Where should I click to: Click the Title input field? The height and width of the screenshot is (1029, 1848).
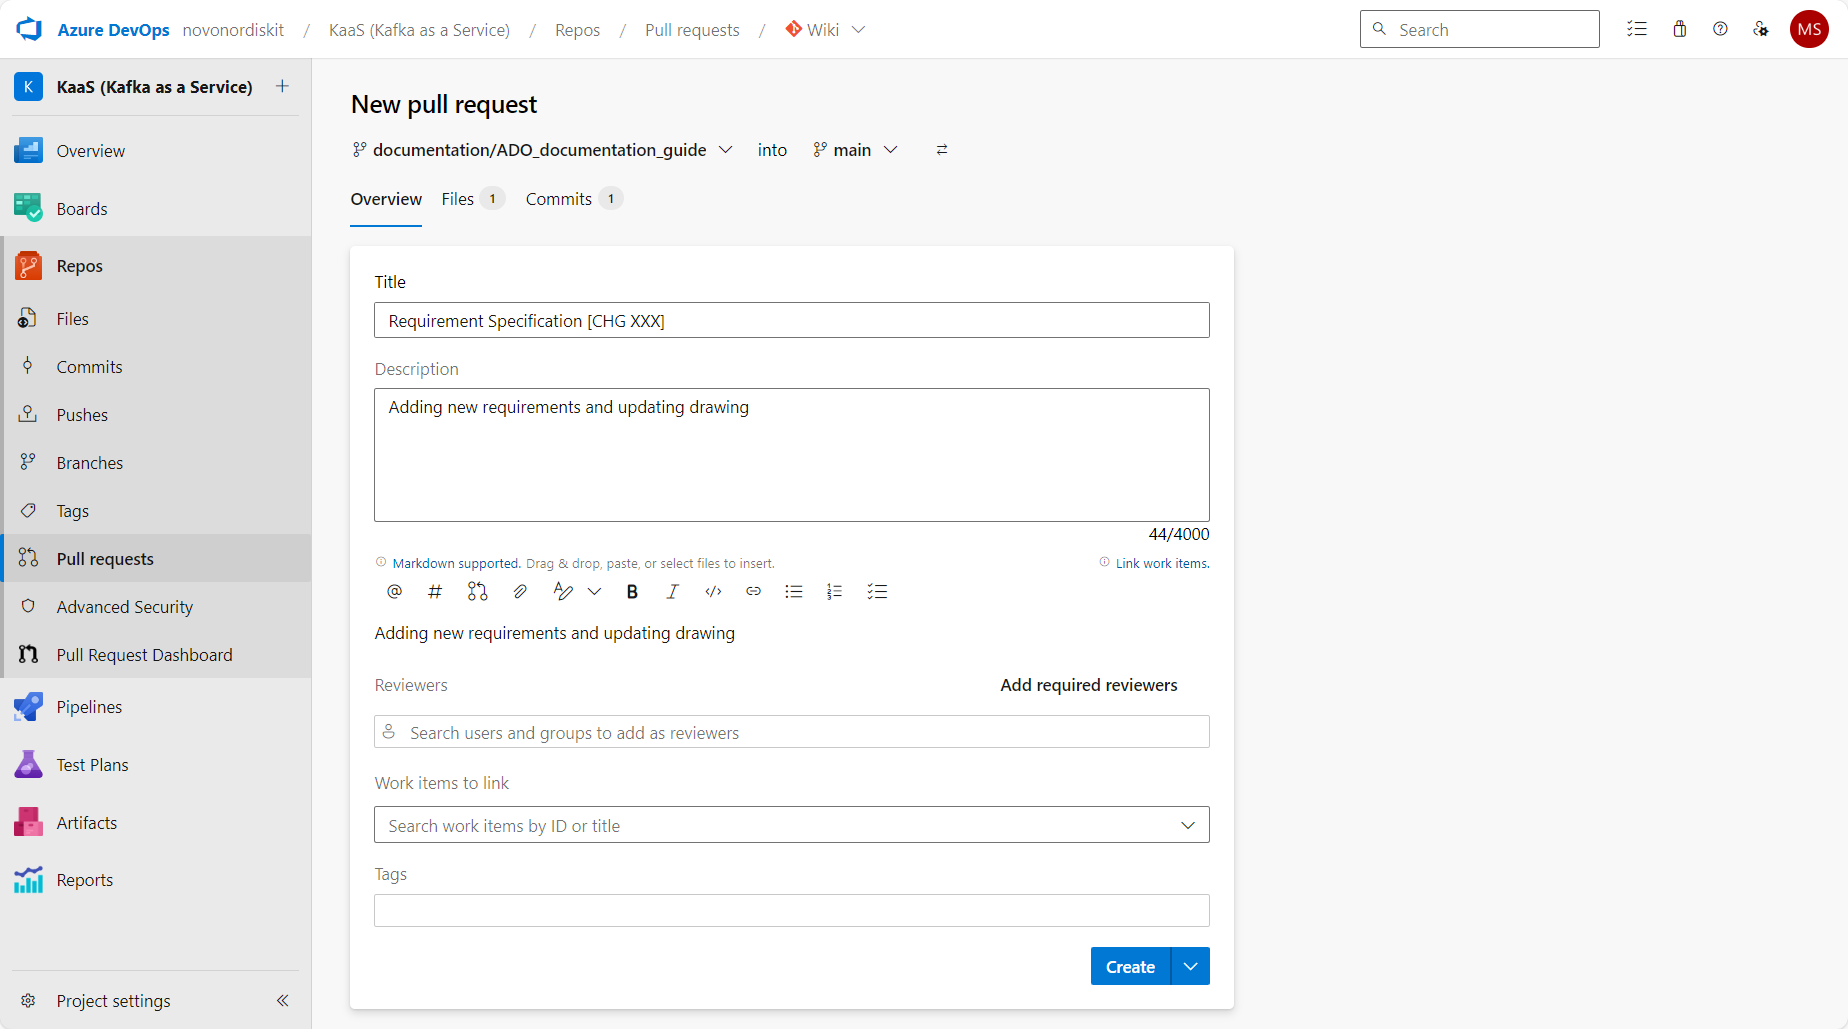pos(792,320)
